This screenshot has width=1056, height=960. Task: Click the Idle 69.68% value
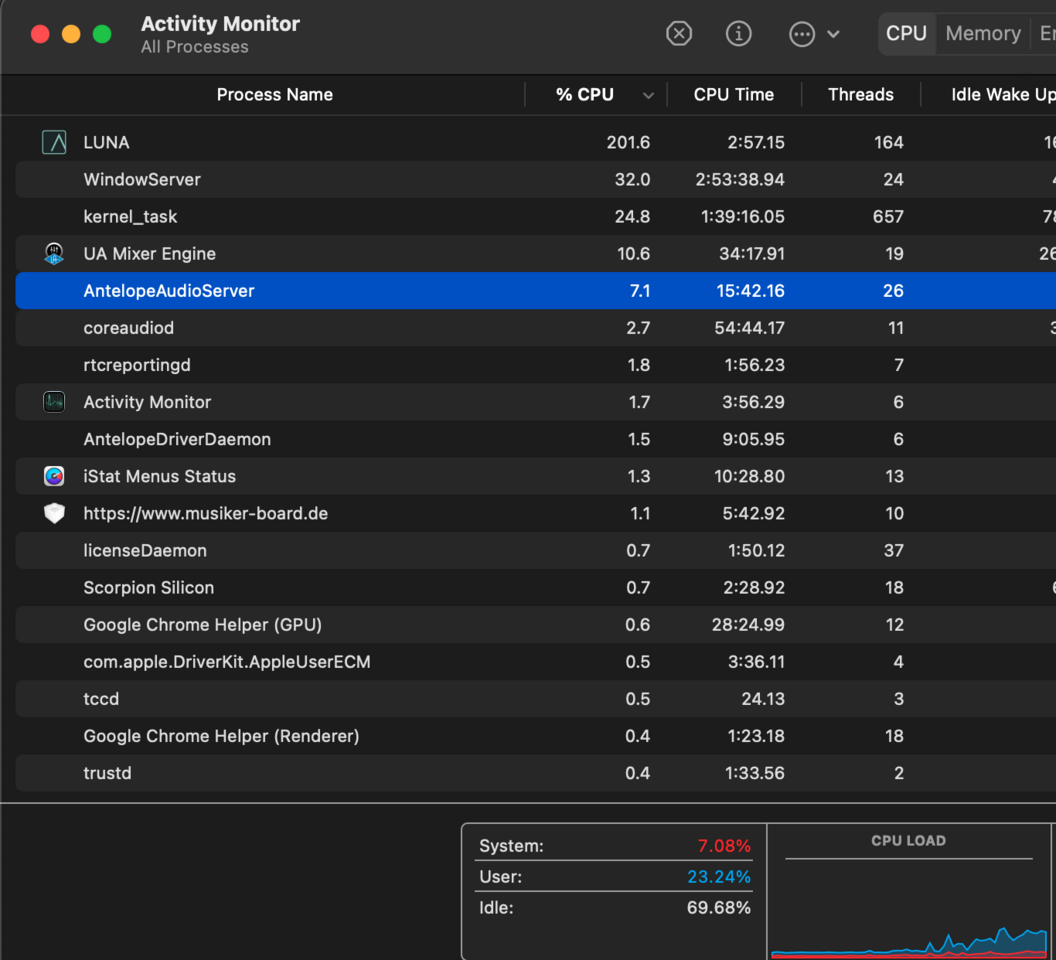coord(719,907)
